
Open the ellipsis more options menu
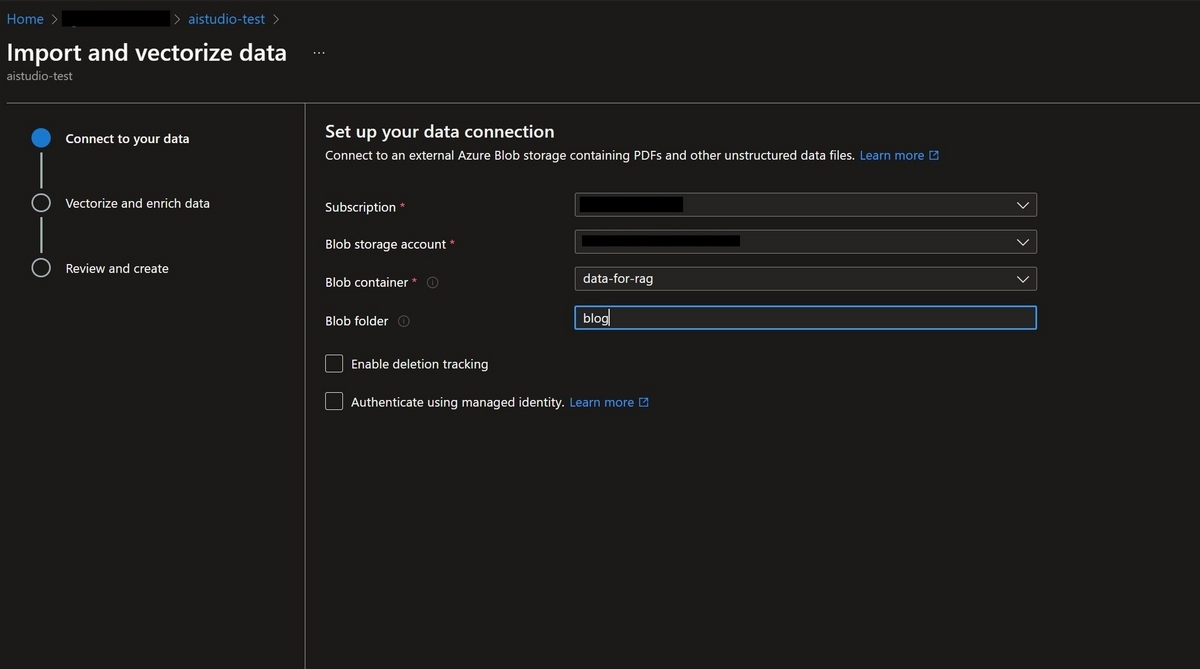coord(319,53)
